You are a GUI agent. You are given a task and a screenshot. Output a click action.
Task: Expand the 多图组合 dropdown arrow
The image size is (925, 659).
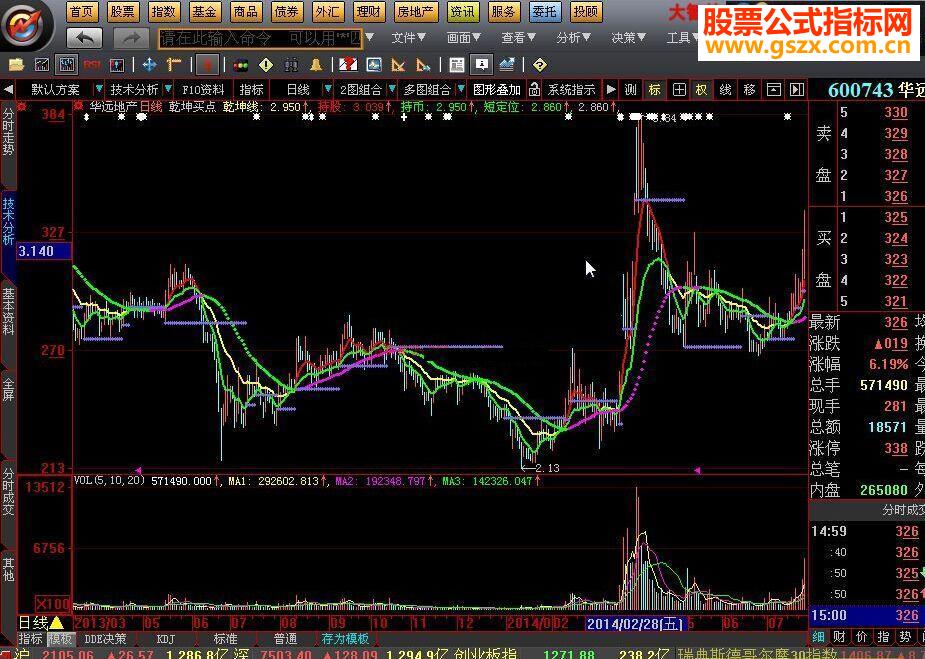pos(461,89)
